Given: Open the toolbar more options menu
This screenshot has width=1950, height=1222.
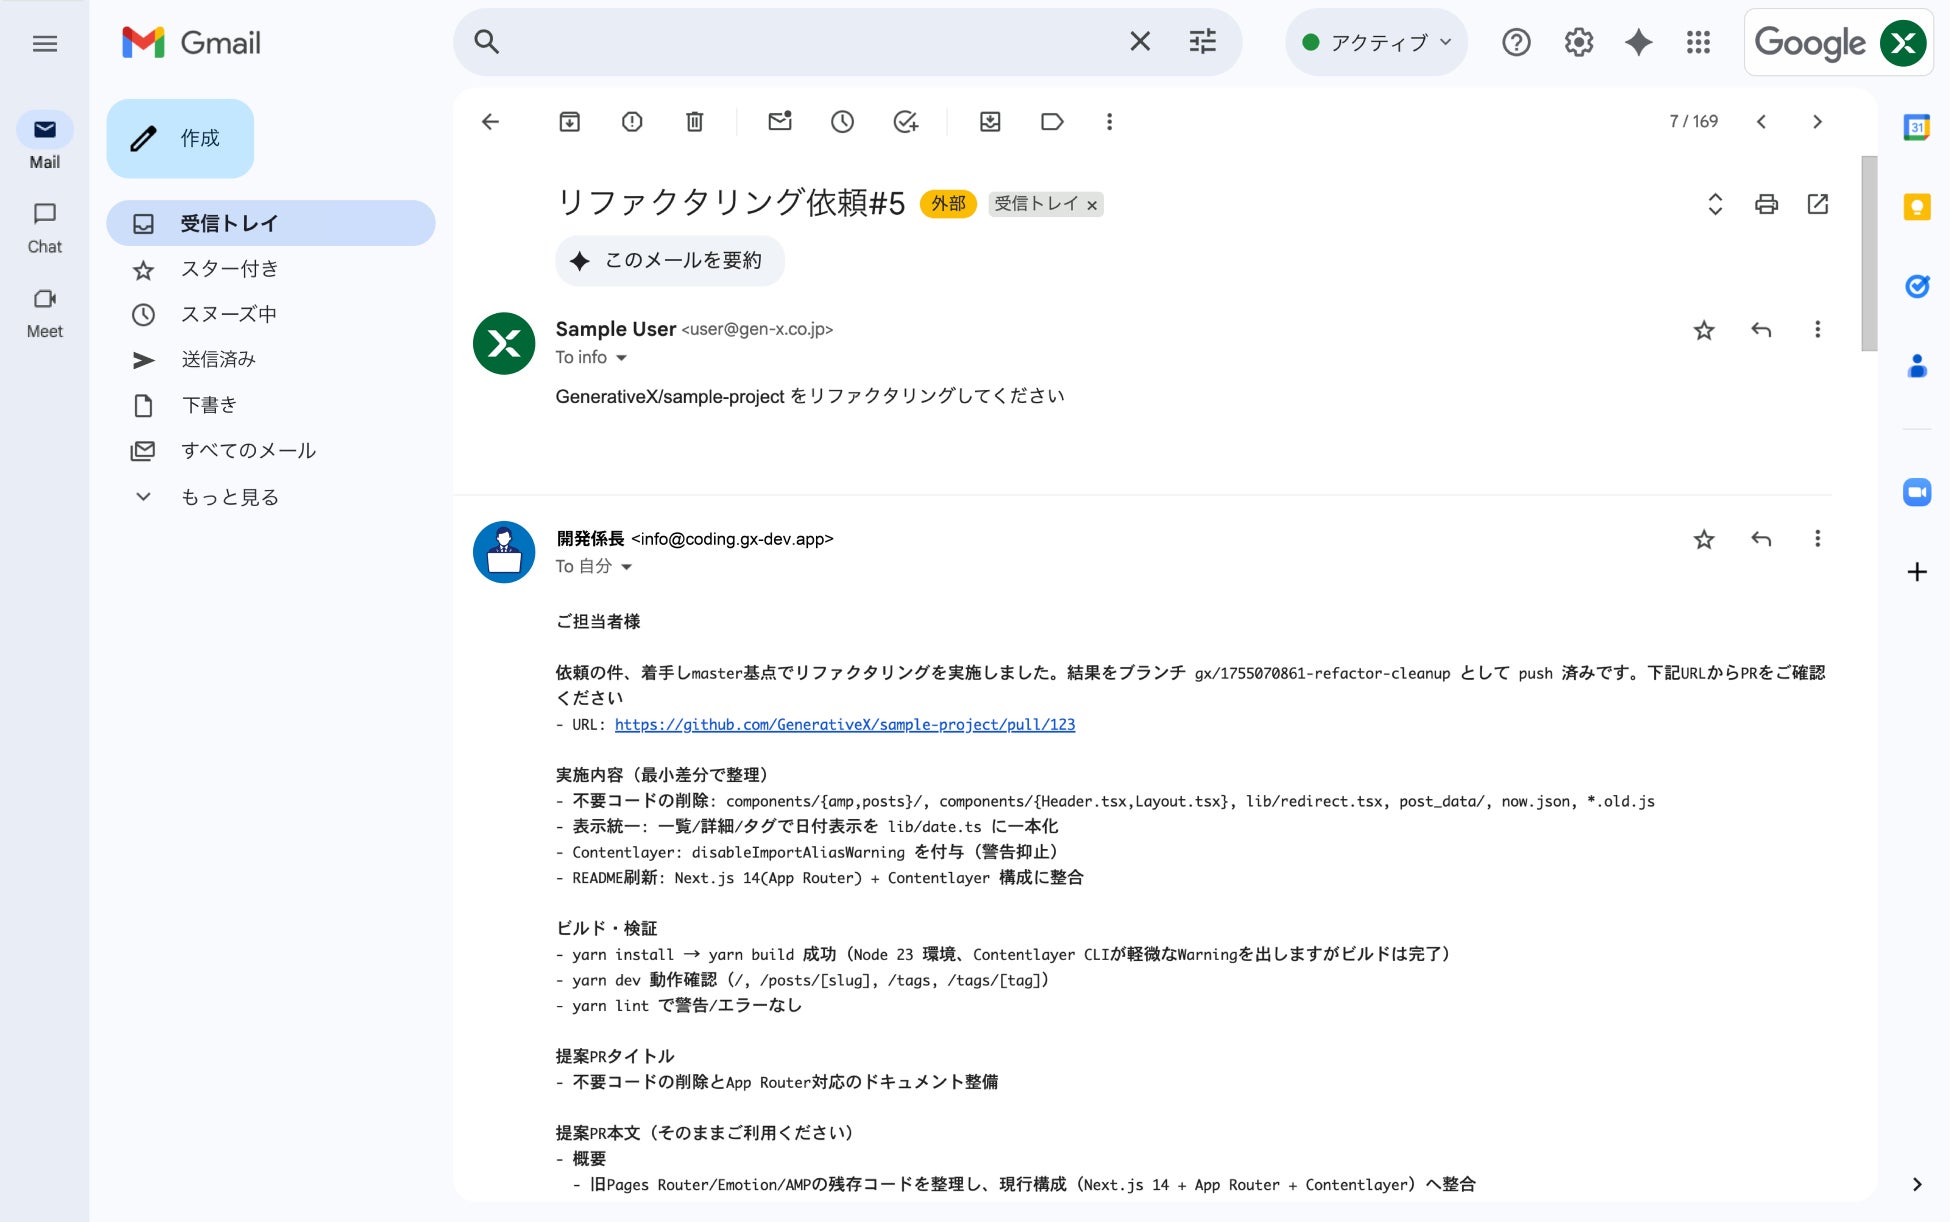Looking at the screenshot, I should pos(1109,122).
